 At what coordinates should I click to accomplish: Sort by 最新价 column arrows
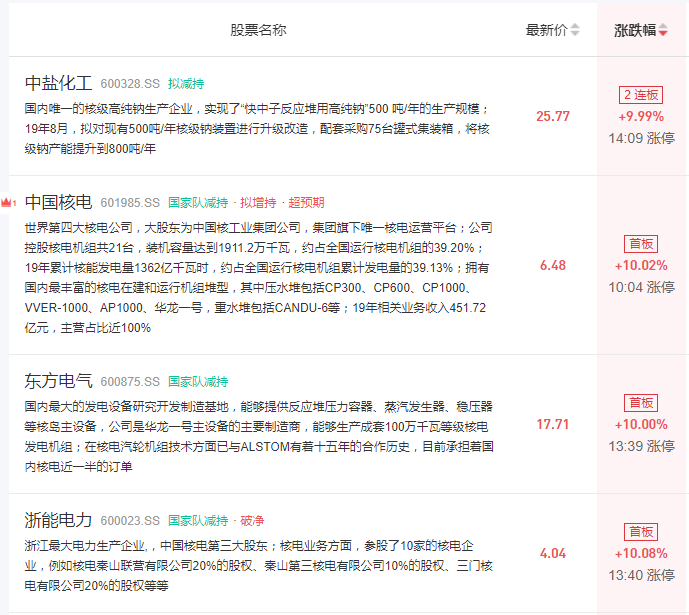[x=574, y=30]
